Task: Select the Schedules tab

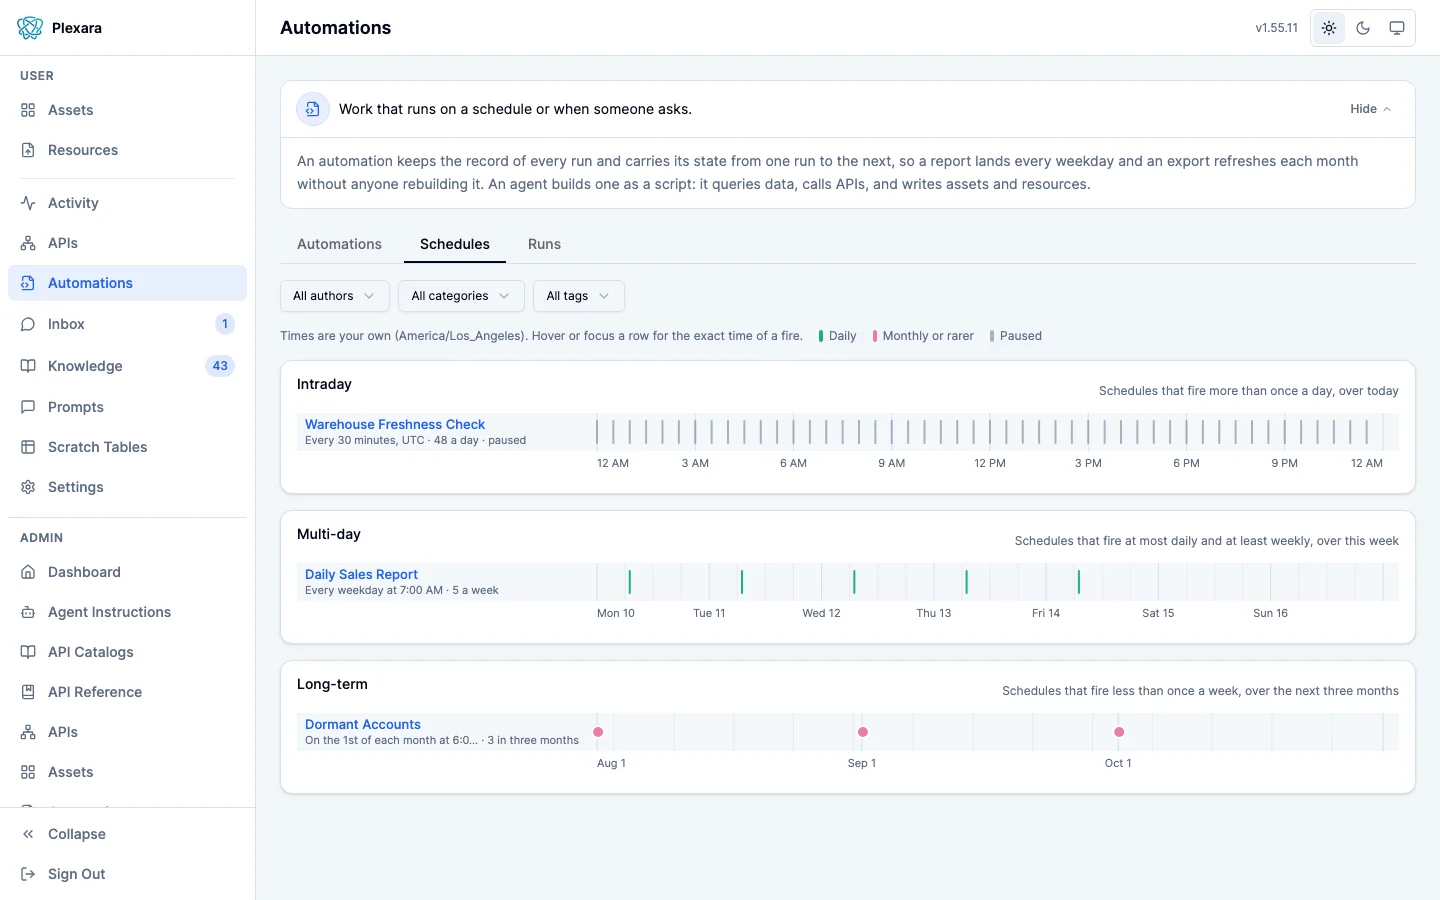Action: click(455, 244)
